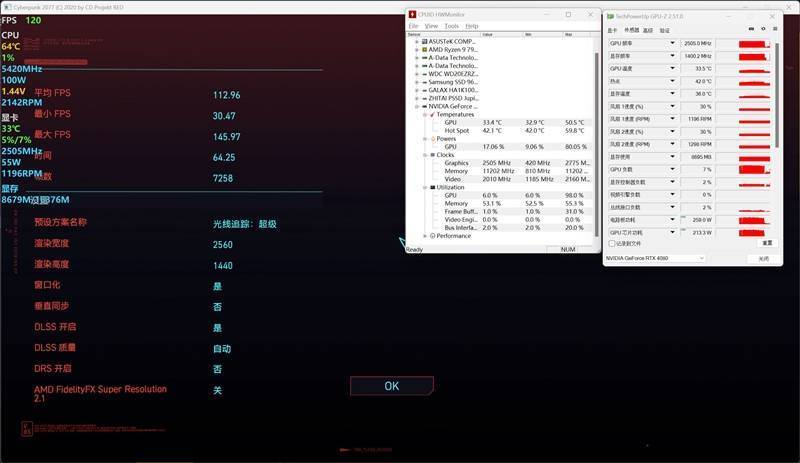
Task: Collapse Temperatures node in HWMonitor
Action: pyautogui.click(x=425, y=114)
